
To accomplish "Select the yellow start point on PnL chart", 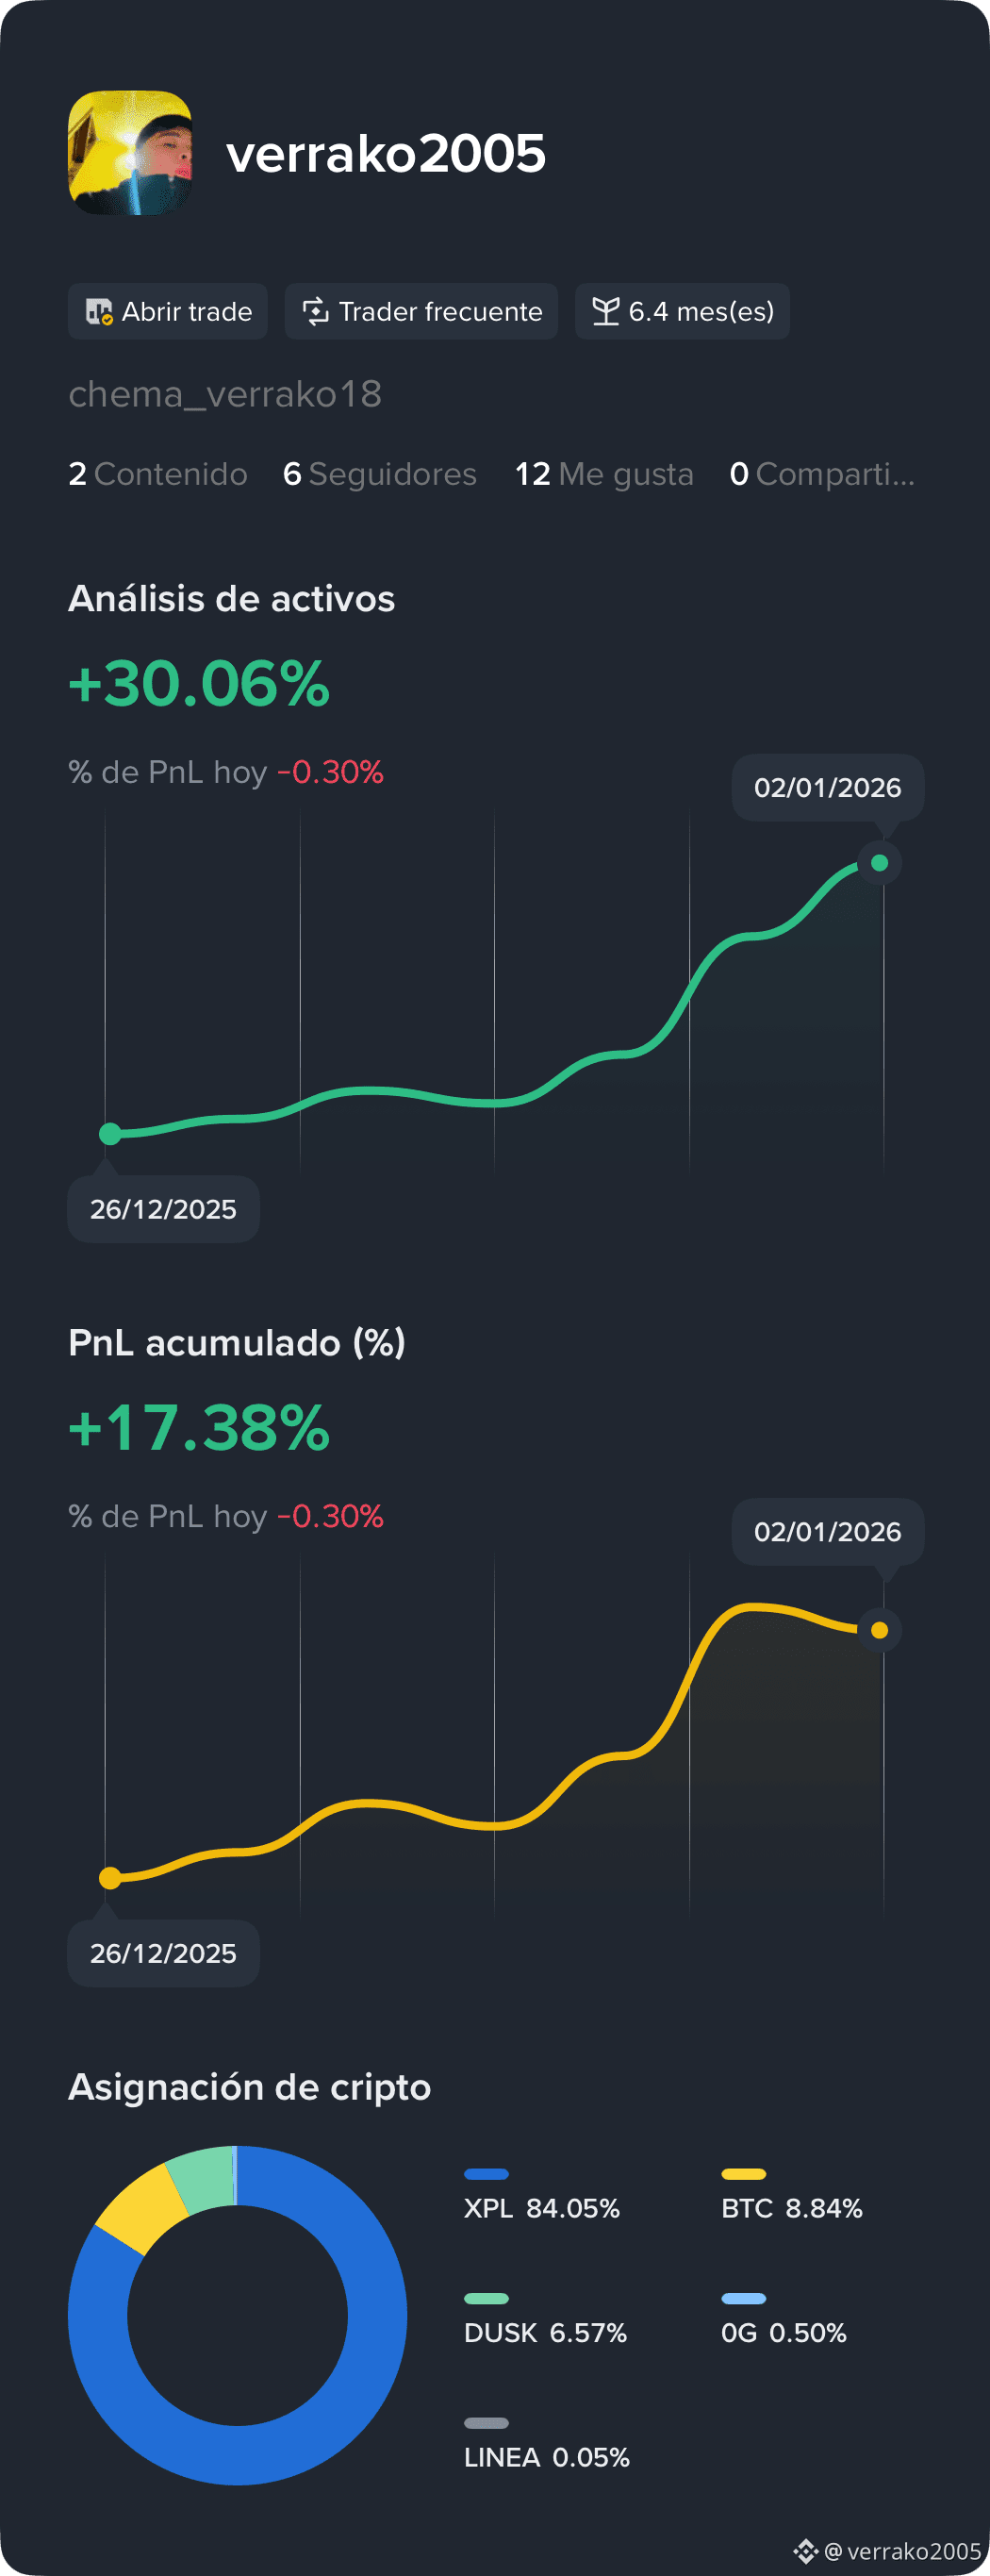I will tap(111, 1878).
